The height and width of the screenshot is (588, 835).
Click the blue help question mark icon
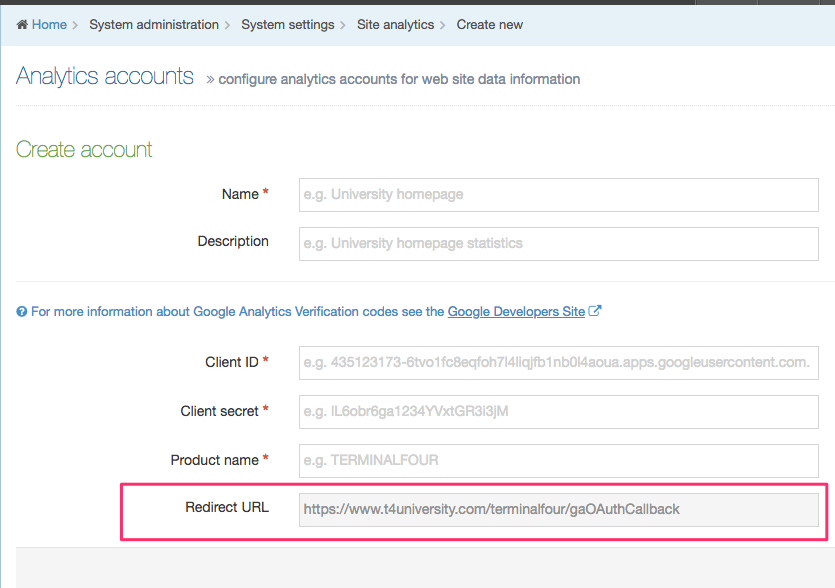click(x=22, y=312)
